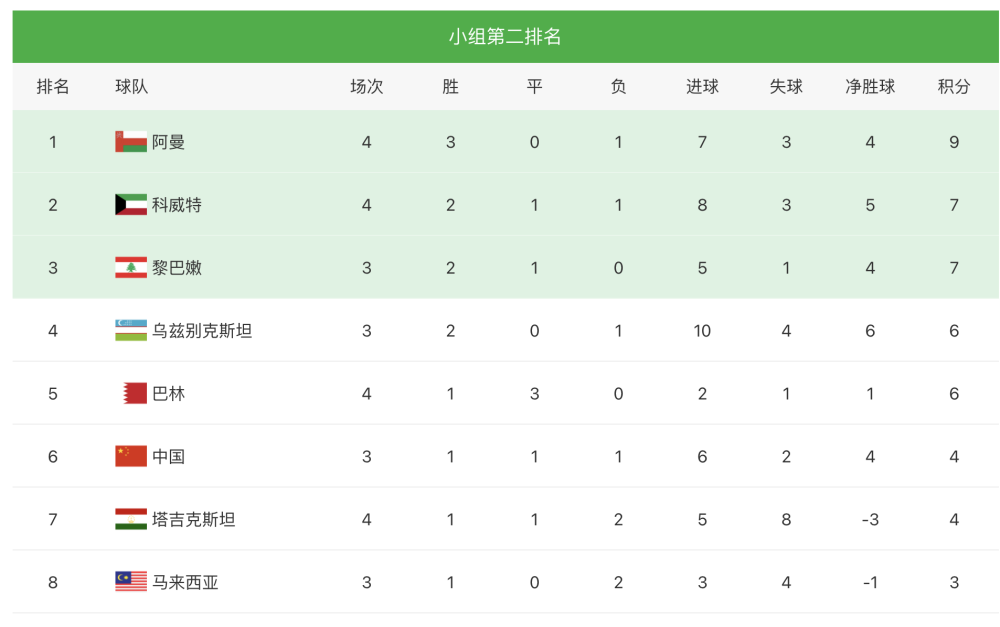Screen dimensions: 1000x627
Task: Click the Tajikistan flag icon
Action: tap(131, 520)
